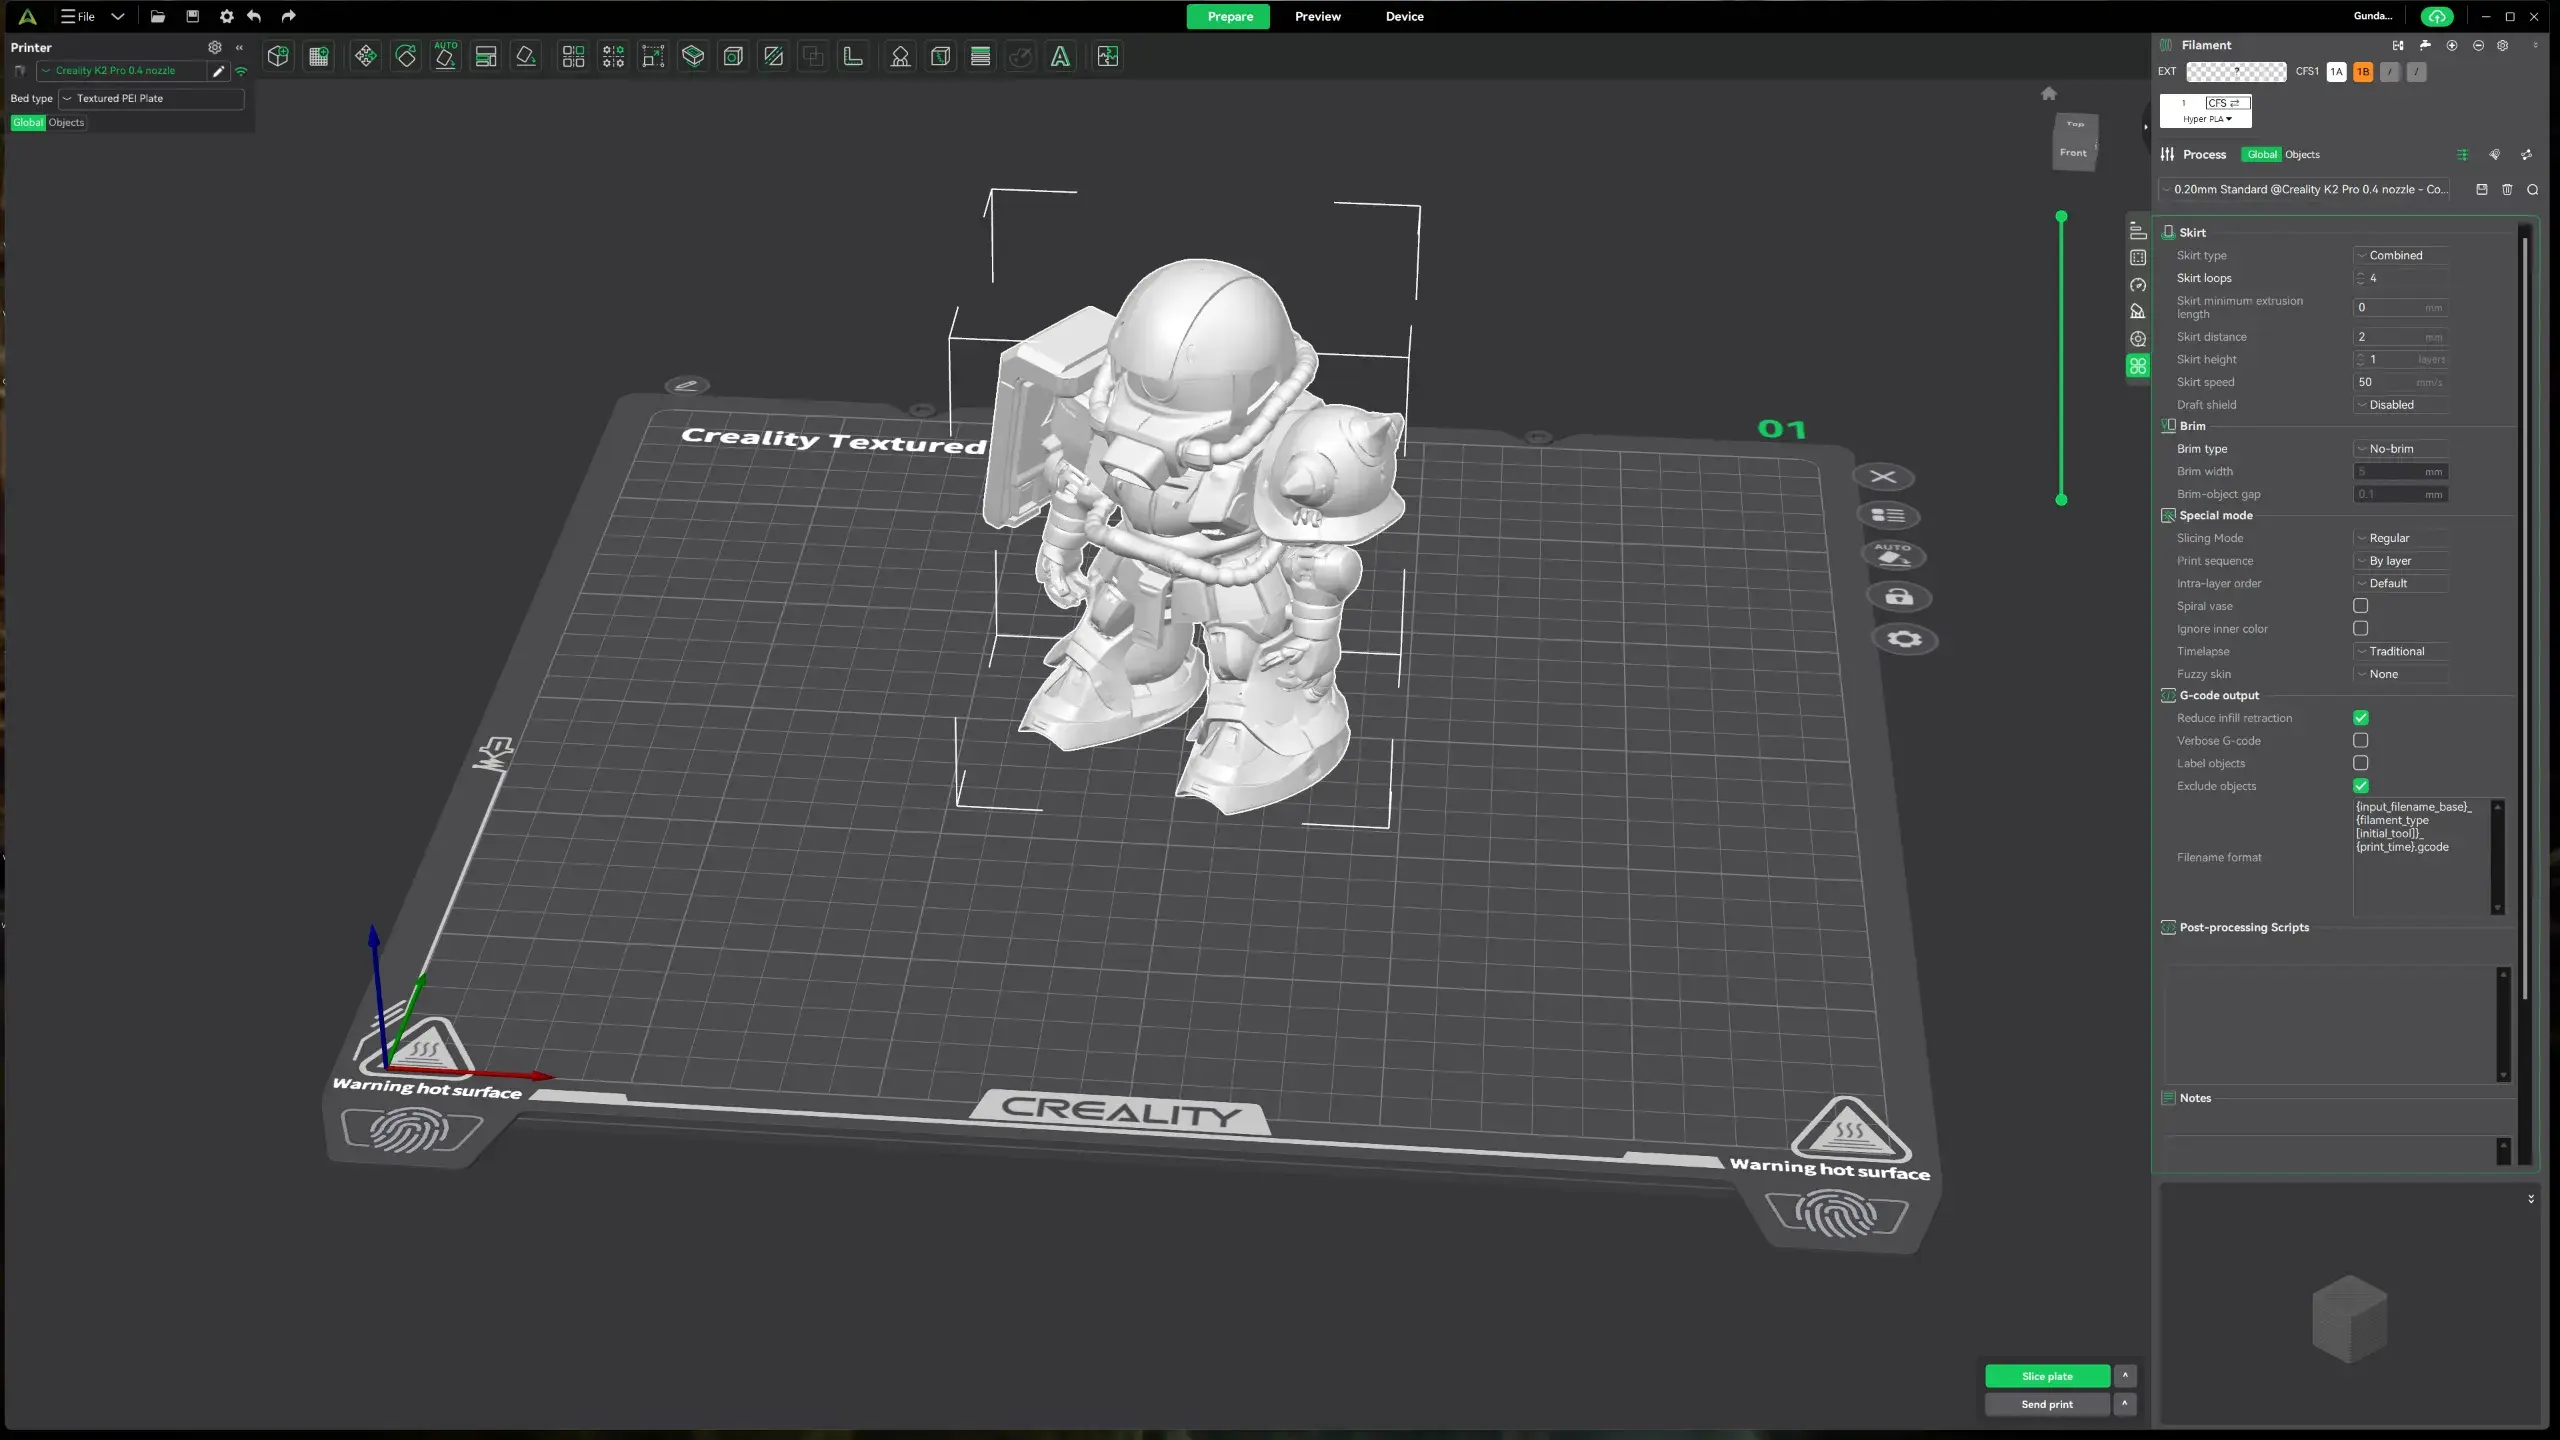Viewport: 2560px width, 1440px height.
Task: Select the L-shaped Measure tool
Action: pos(853,57)
